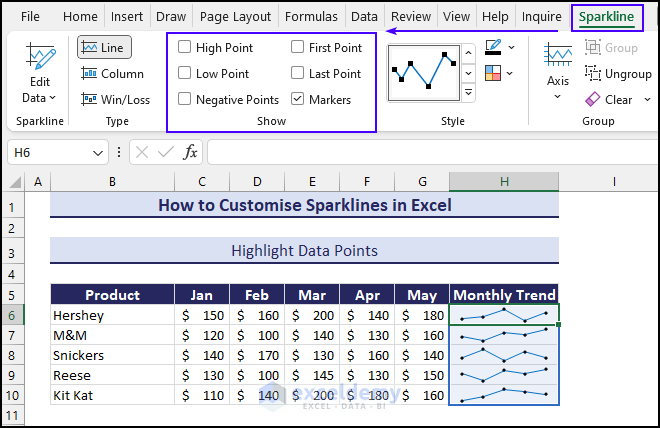Select the Hershey product cell
This screenshot has height=428, width=660.
(x=112, y=315)
